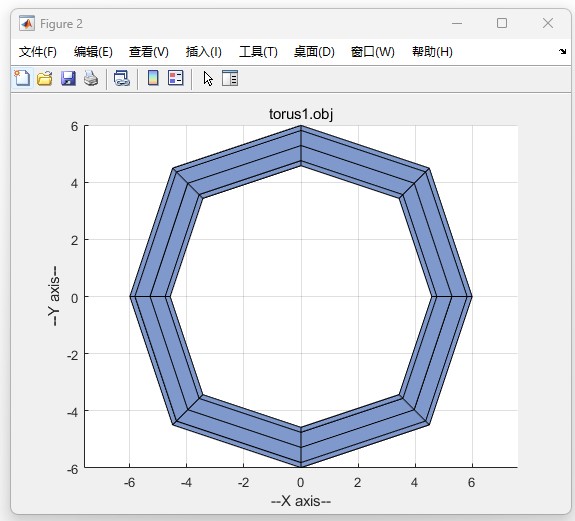Select the torus1.obj plot title
This screenshot has height=521, width=575.
[x=301, y=114]
